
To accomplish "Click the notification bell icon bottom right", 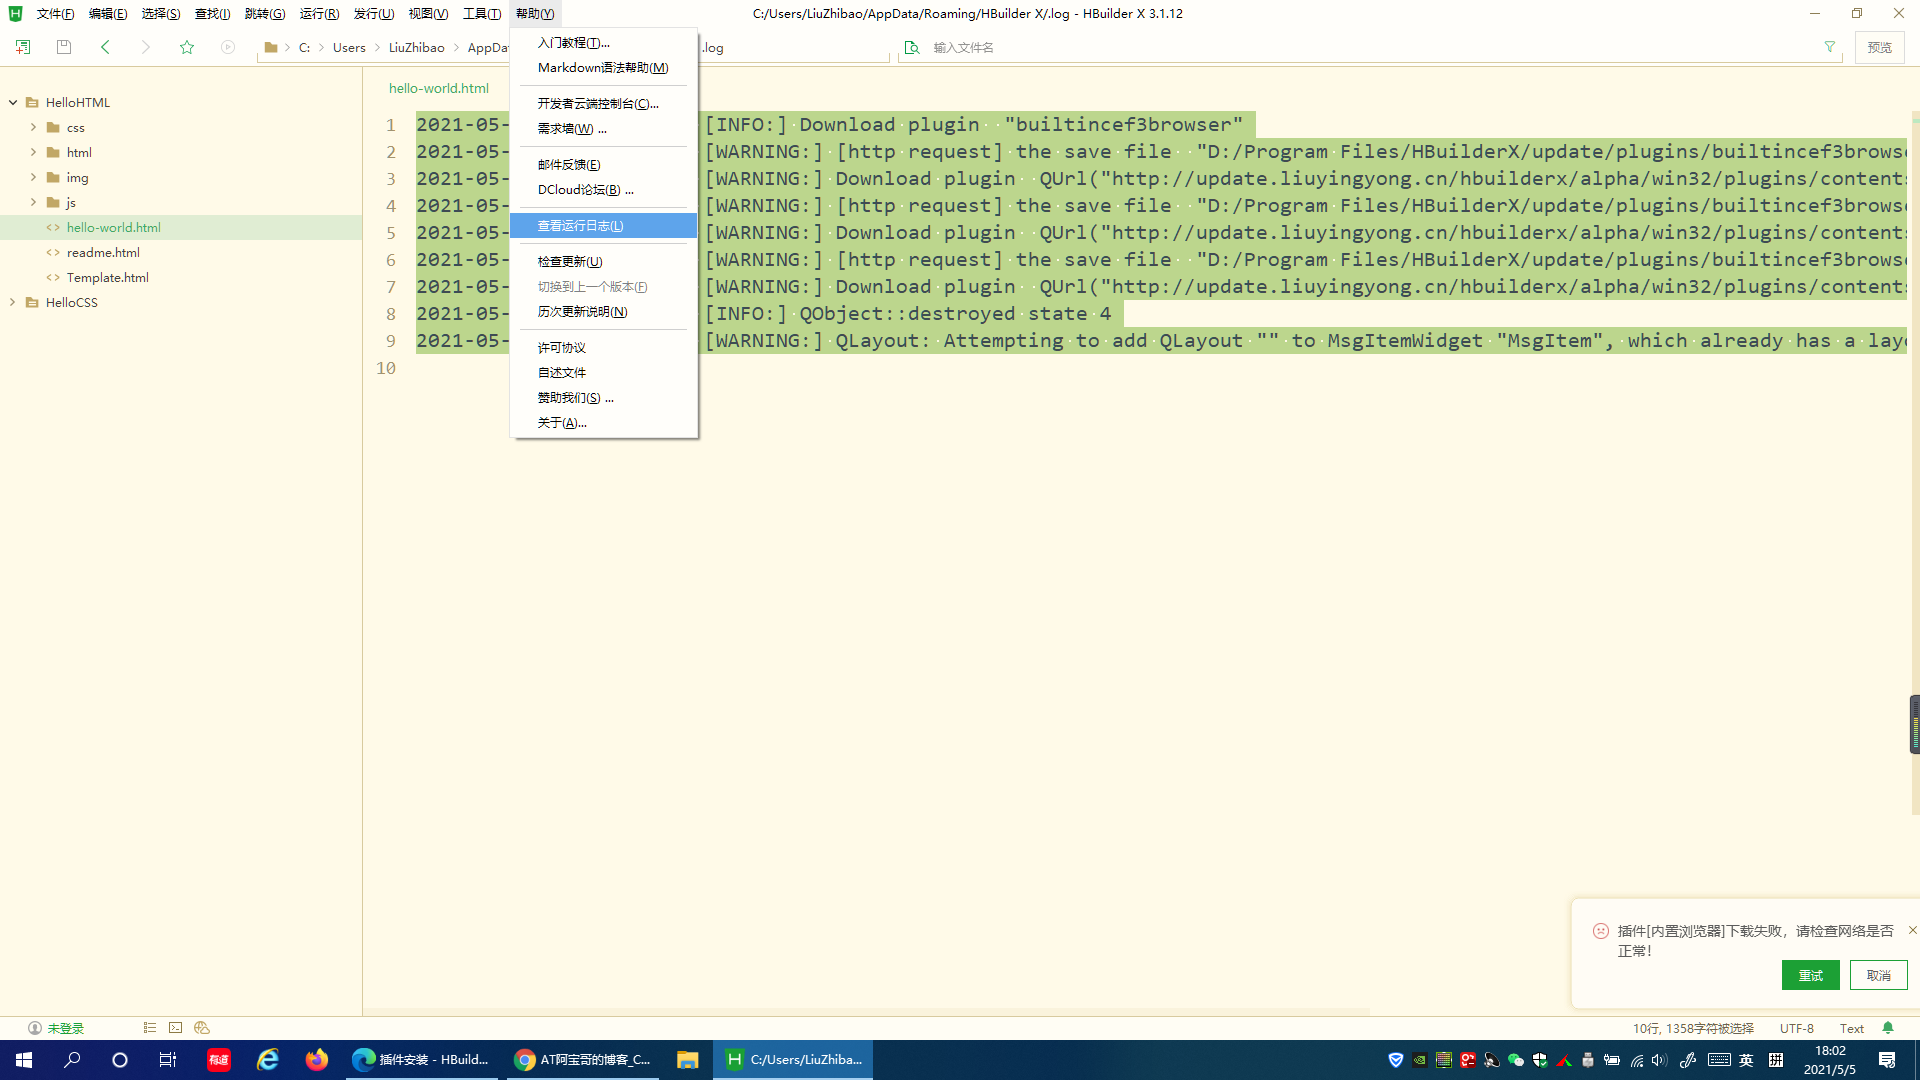I will coord(1888,1028).
